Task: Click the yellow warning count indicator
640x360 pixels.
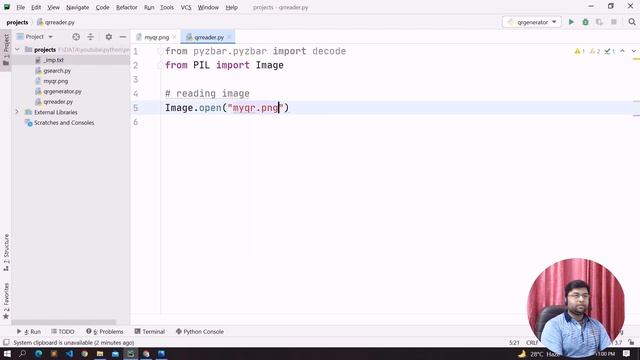Action: tap(580, 51)
